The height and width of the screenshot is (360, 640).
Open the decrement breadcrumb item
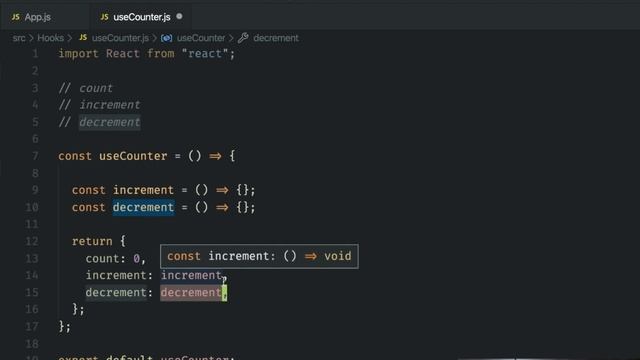click(276, 38)
